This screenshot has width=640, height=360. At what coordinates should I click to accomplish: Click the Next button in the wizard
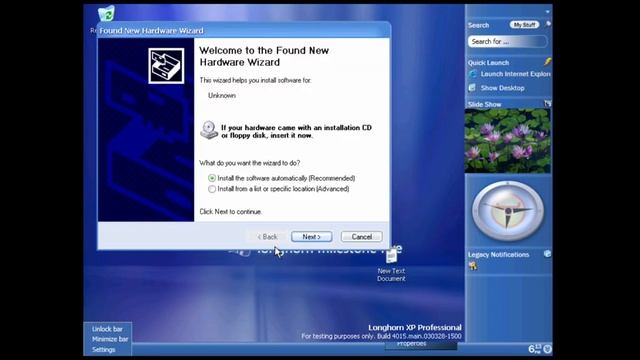point(311,237)
